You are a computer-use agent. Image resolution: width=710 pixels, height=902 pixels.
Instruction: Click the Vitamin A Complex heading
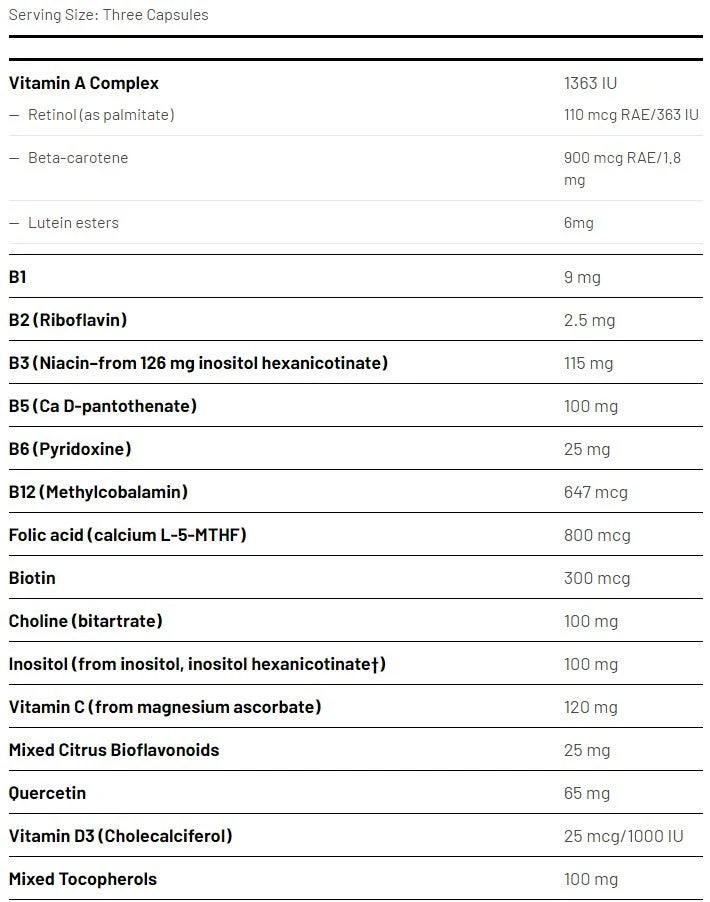pyautogui.click(x=83, y=83)
